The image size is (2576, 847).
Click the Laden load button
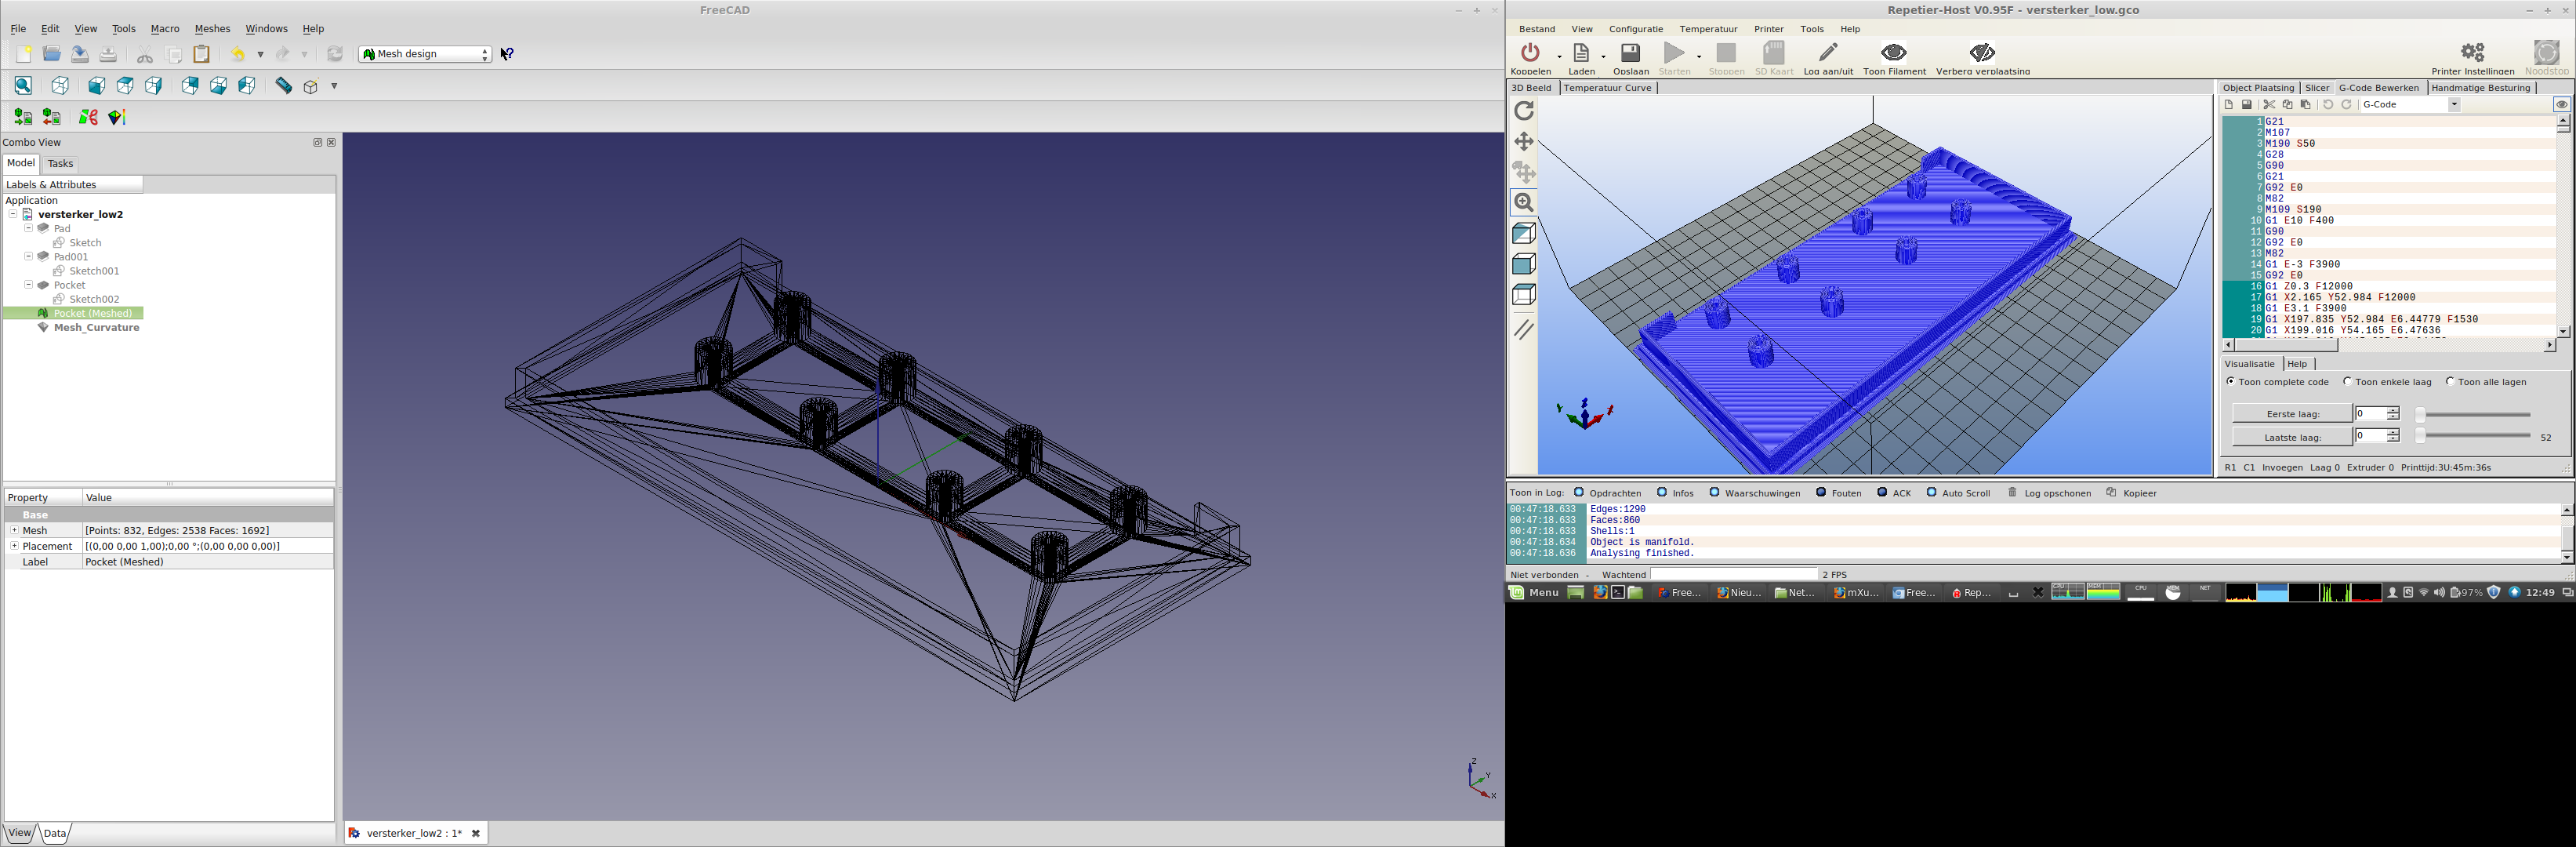tap(1581, 57)
